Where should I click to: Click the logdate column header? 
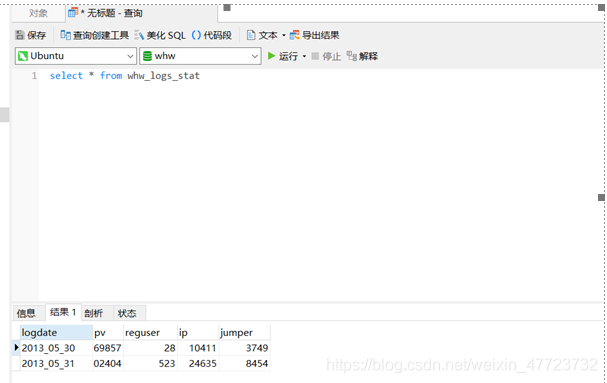pyautogui.click(x=56, y=333)
